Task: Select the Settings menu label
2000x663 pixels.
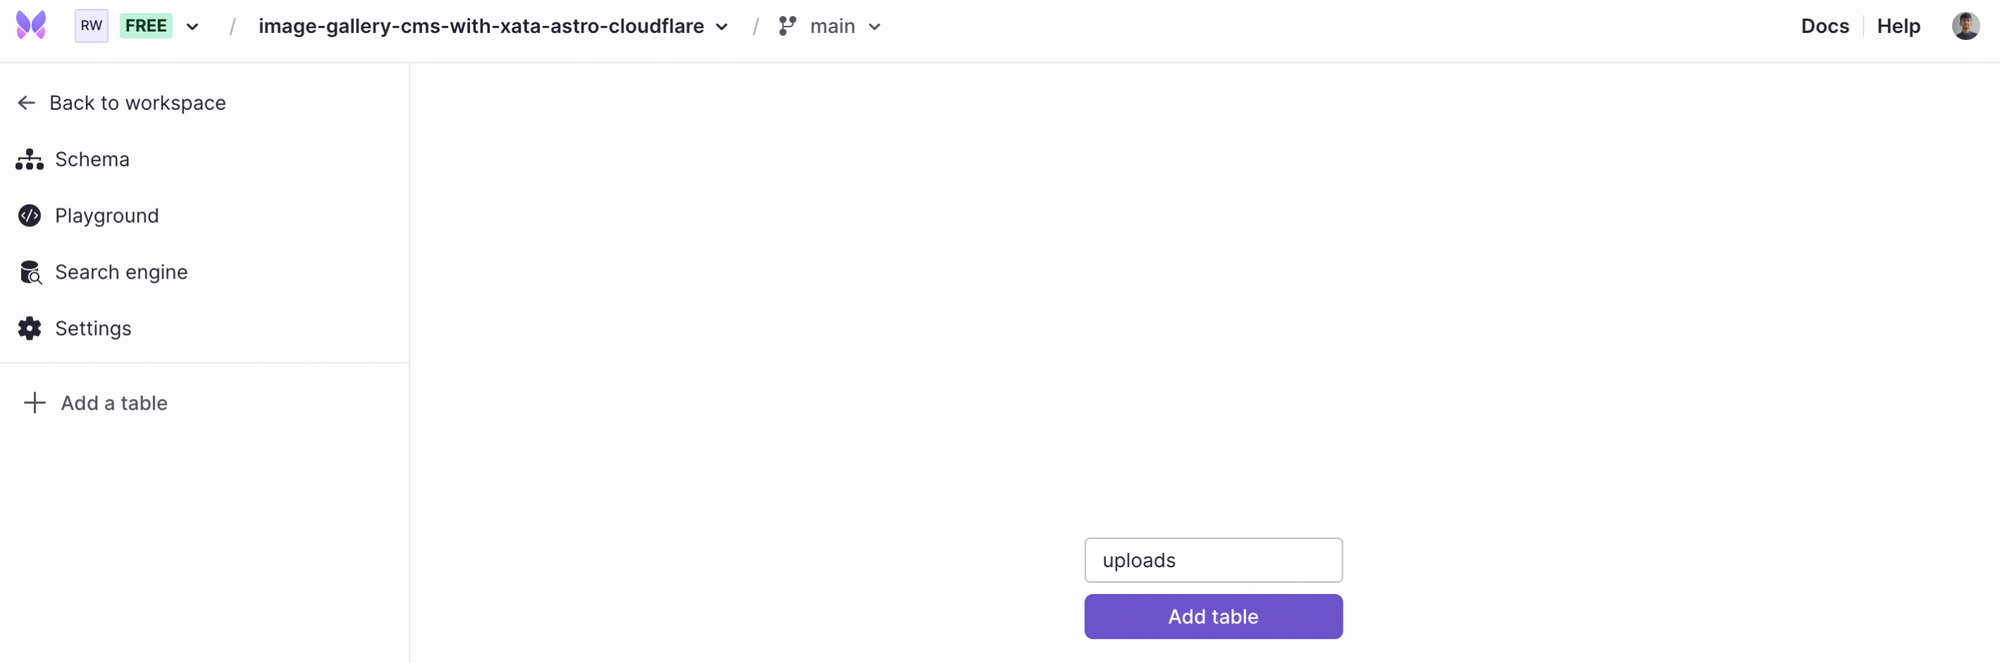Action: 93,328
